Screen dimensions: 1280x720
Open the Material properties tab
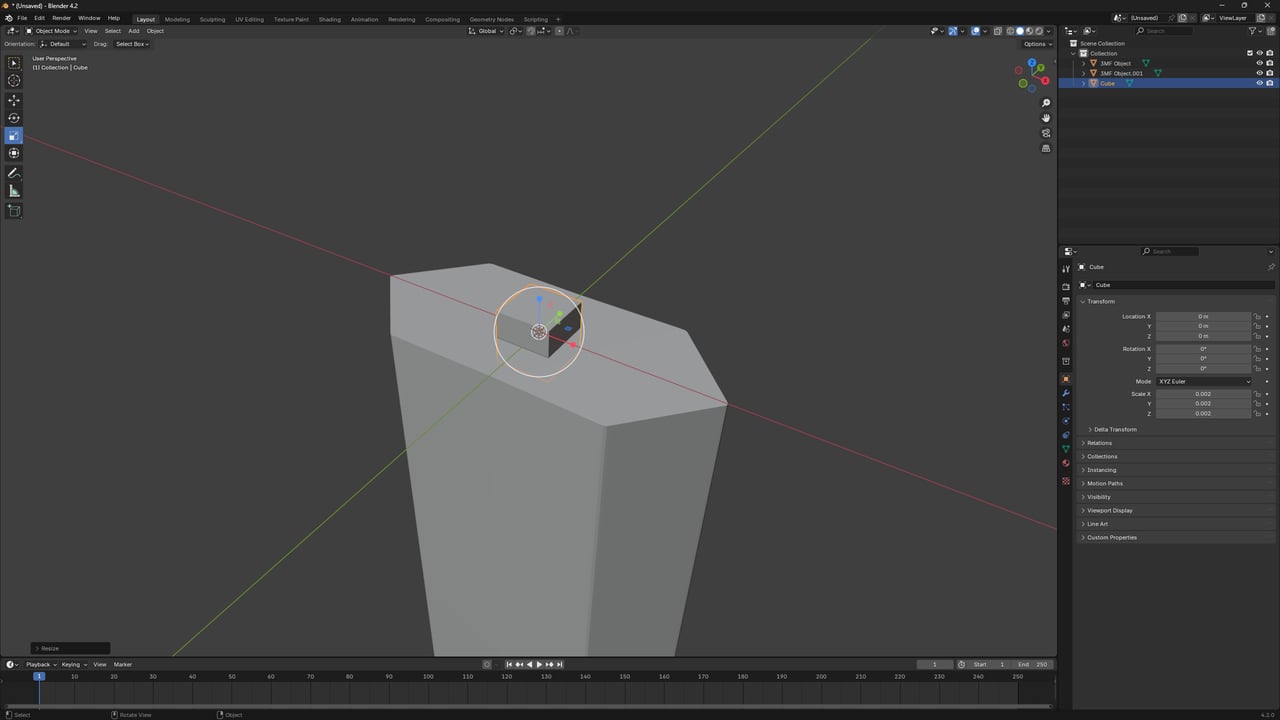pos(1066,463)
